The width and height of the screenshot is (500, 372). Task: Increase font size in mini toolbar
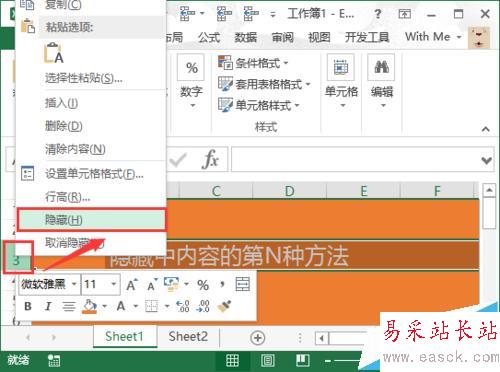pyautogui.click(x=131, y=285)
